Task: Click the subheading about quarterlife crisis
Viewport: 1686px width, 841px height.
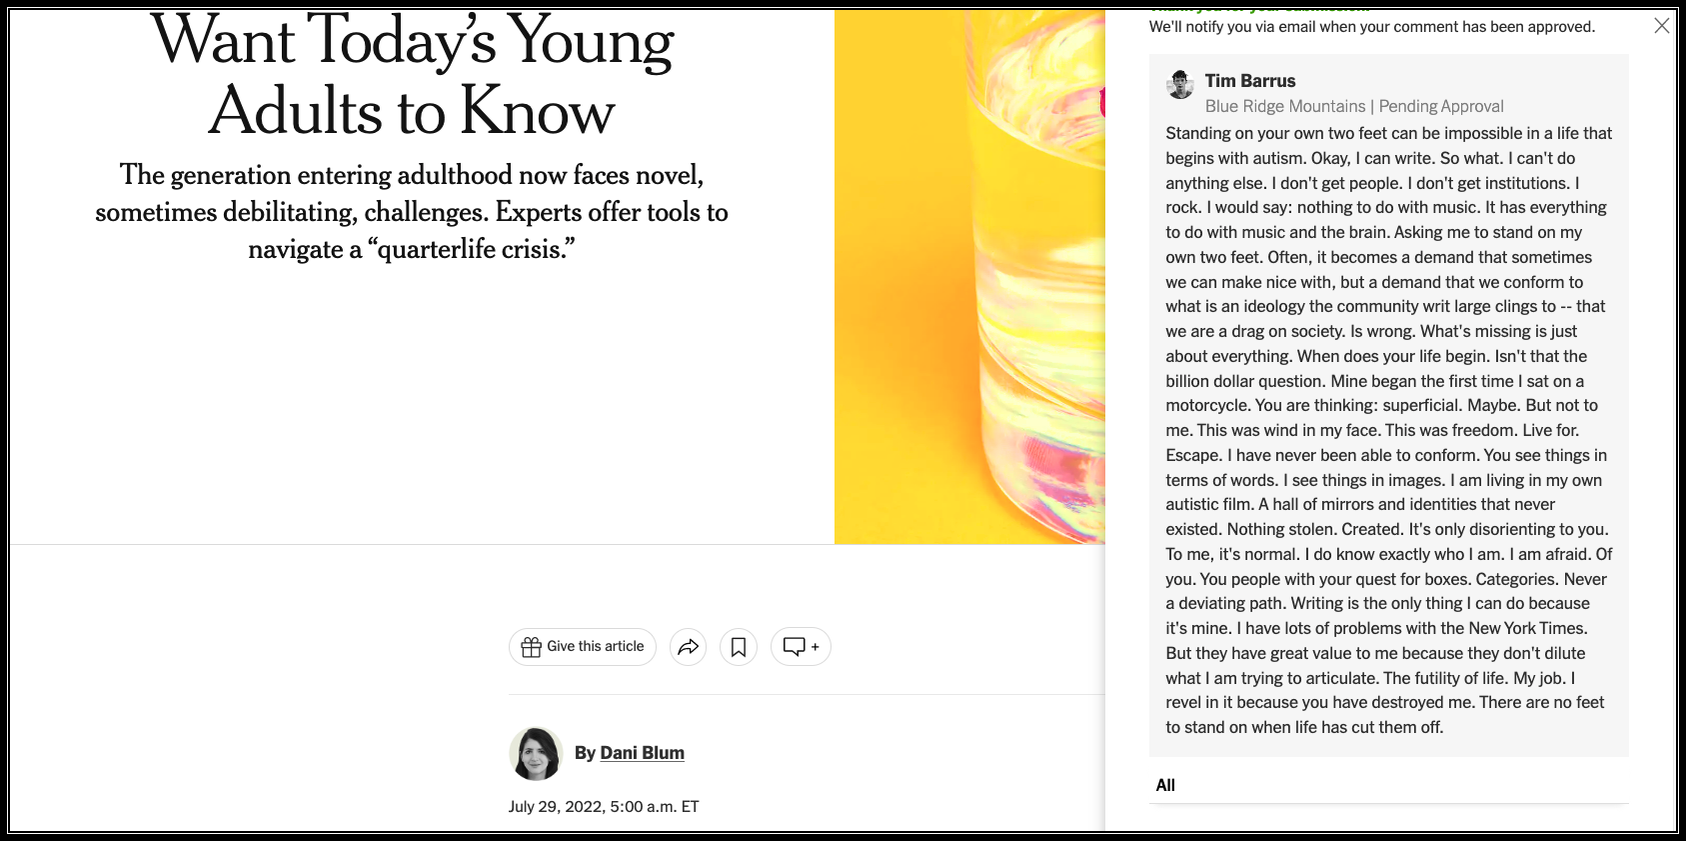Action: click(412, 212)
